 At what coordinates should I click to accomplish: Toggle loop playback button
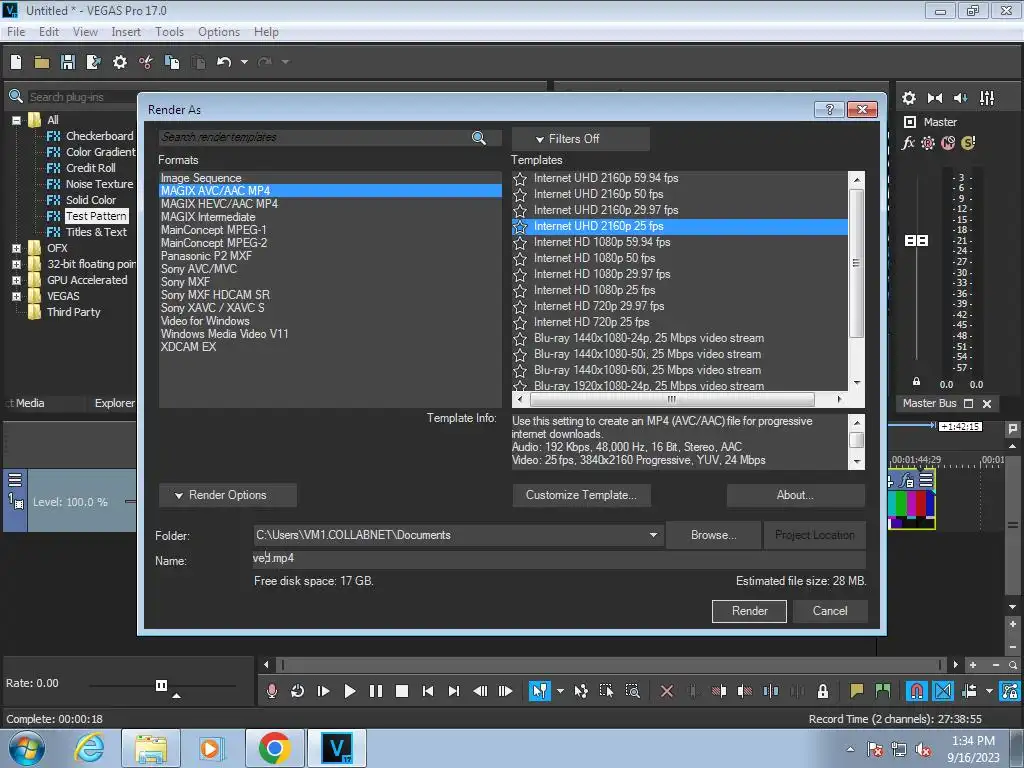click(297, 691)
